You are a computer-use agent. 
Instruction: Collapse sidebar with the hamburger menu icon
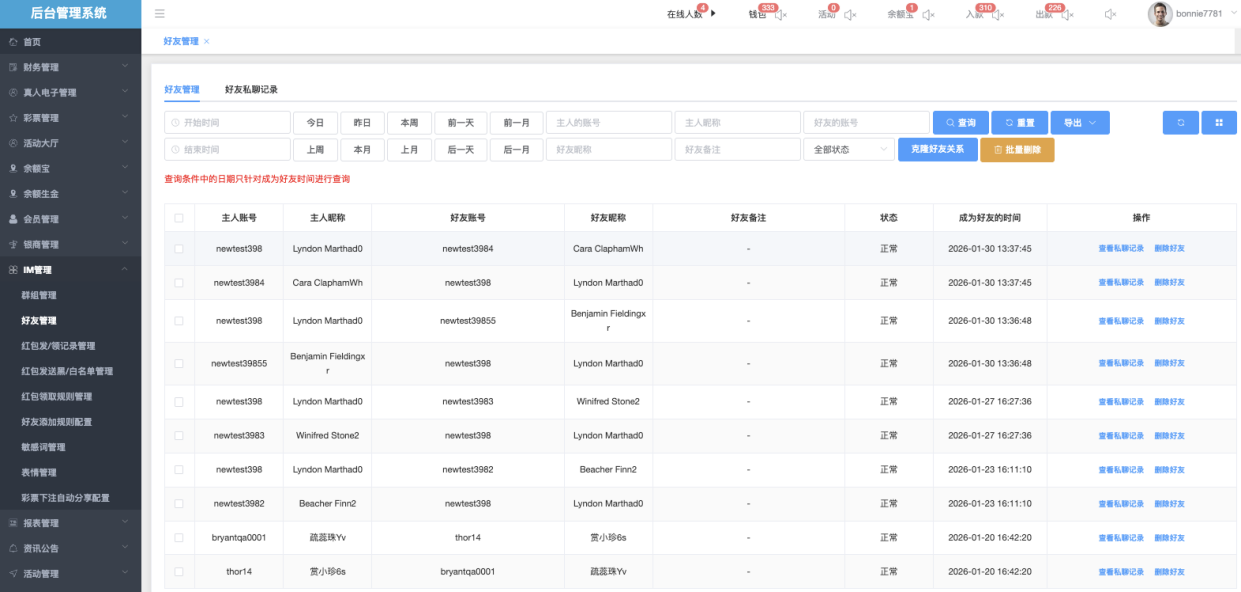coord(160,14)
